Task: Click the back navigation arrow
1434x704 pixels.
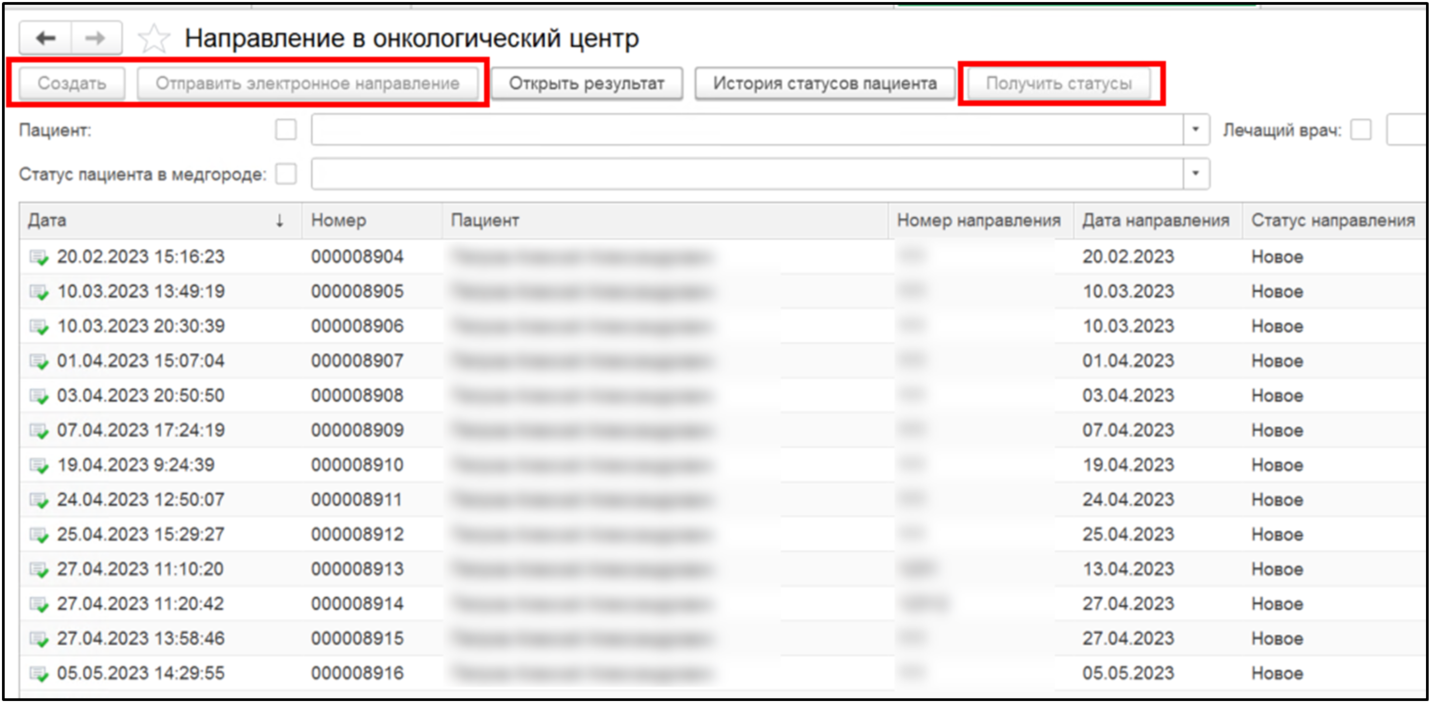Action: [x=46, y=39]
